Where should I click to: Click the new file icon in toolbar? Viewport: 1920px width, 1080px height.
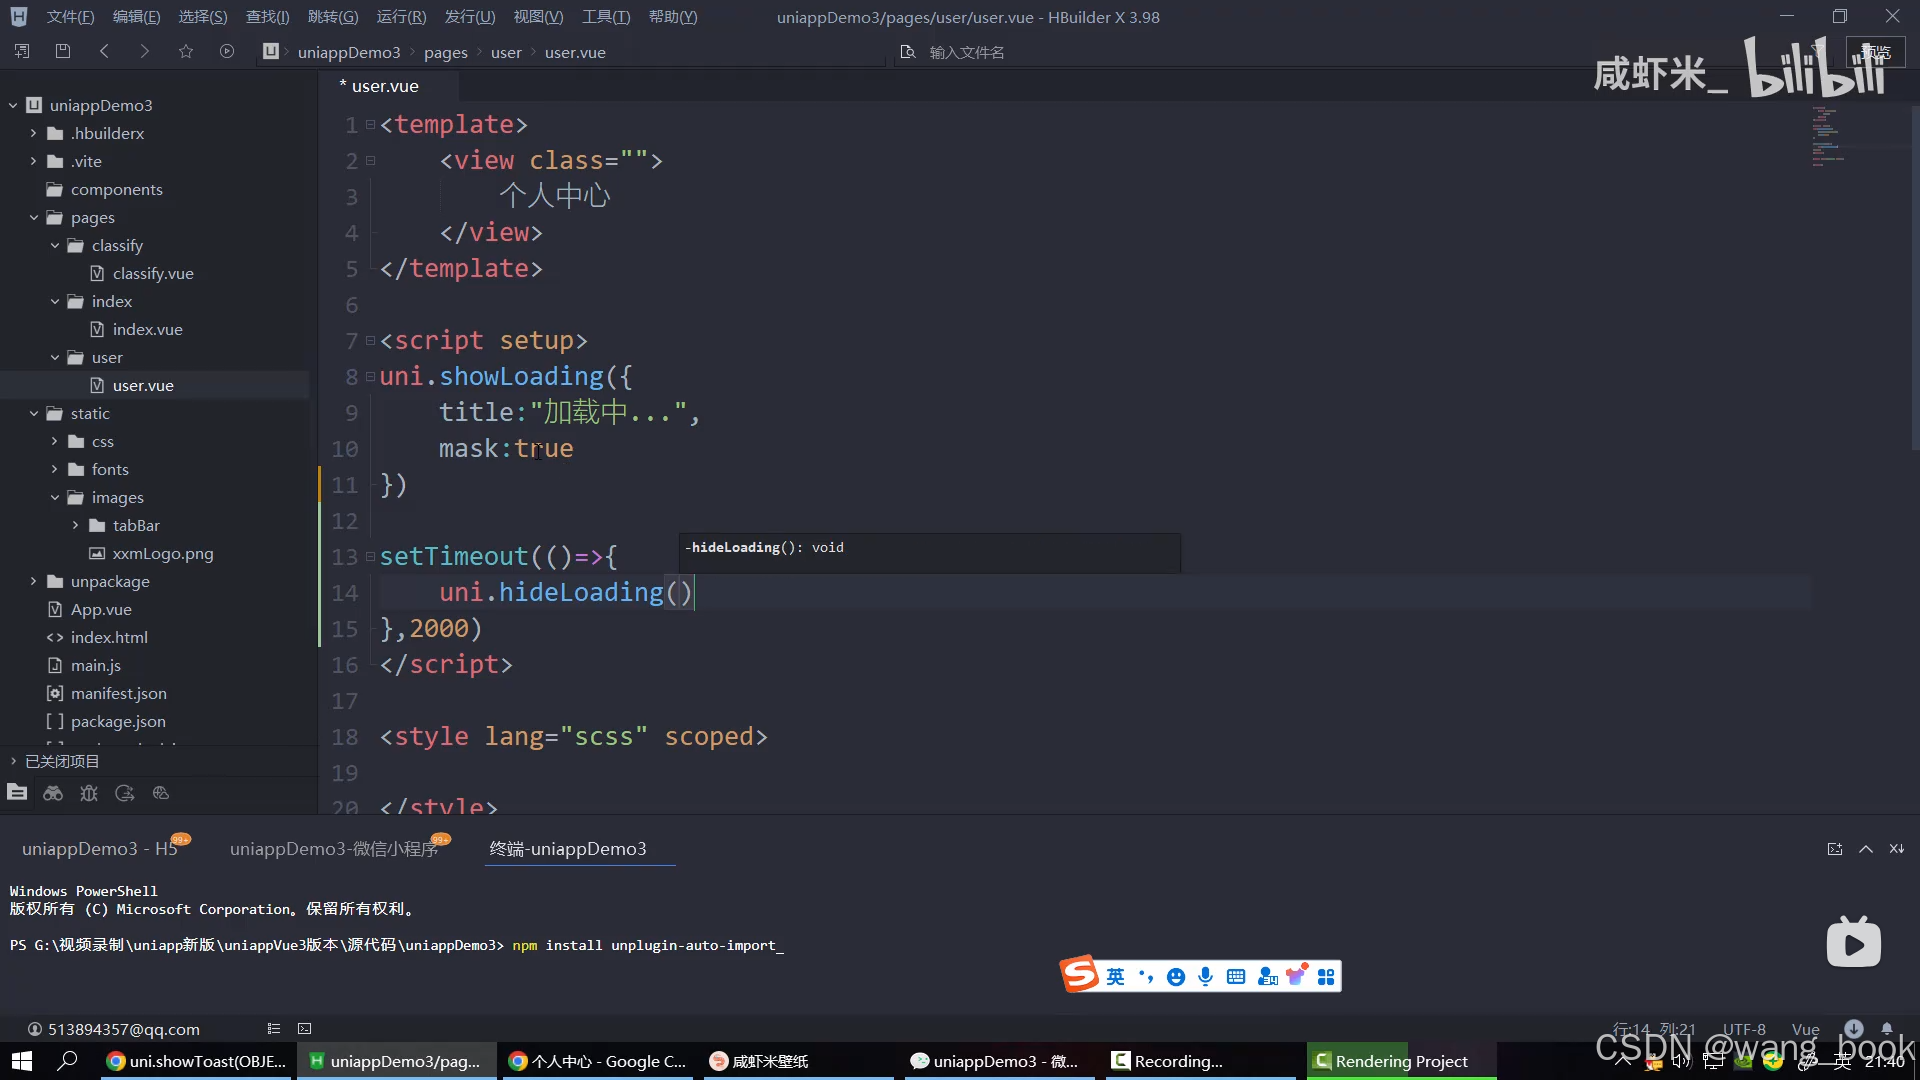(22, 51)
